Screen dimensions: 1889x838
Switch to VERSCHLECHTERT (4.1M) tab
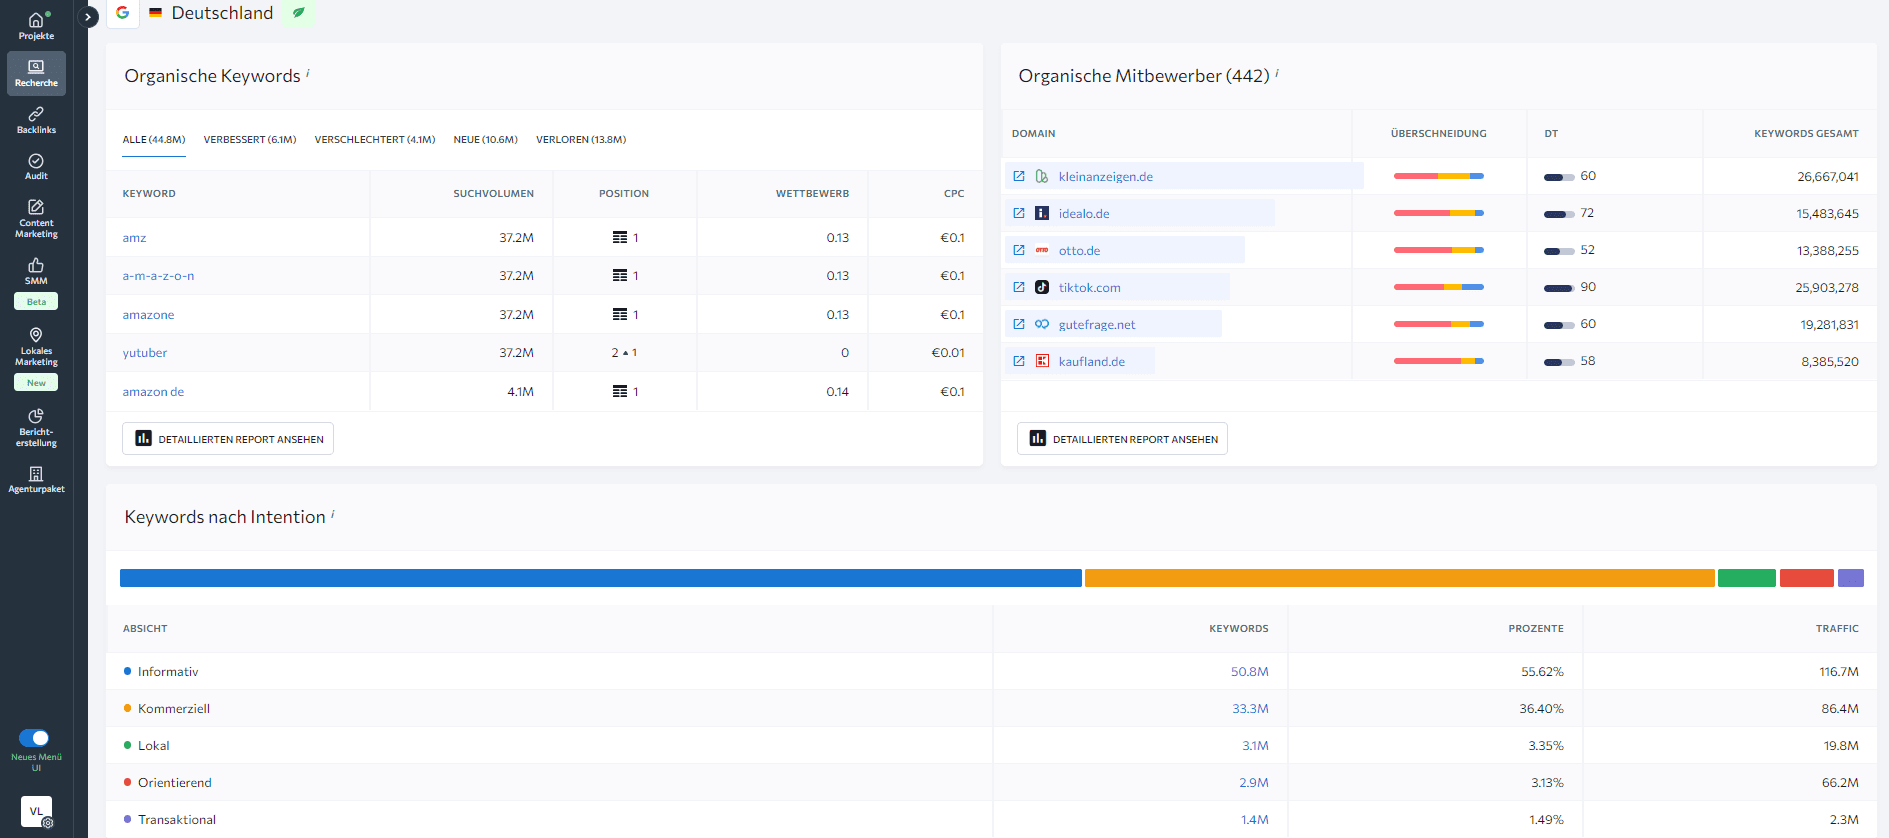pyautogui.click(x=375, y=140)
